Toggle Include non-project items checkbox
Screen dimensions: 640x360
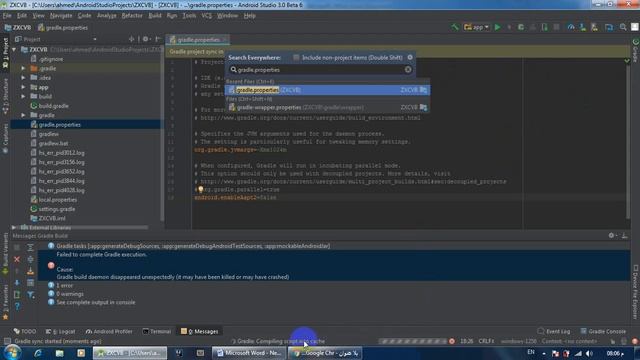tap(296, 58)
